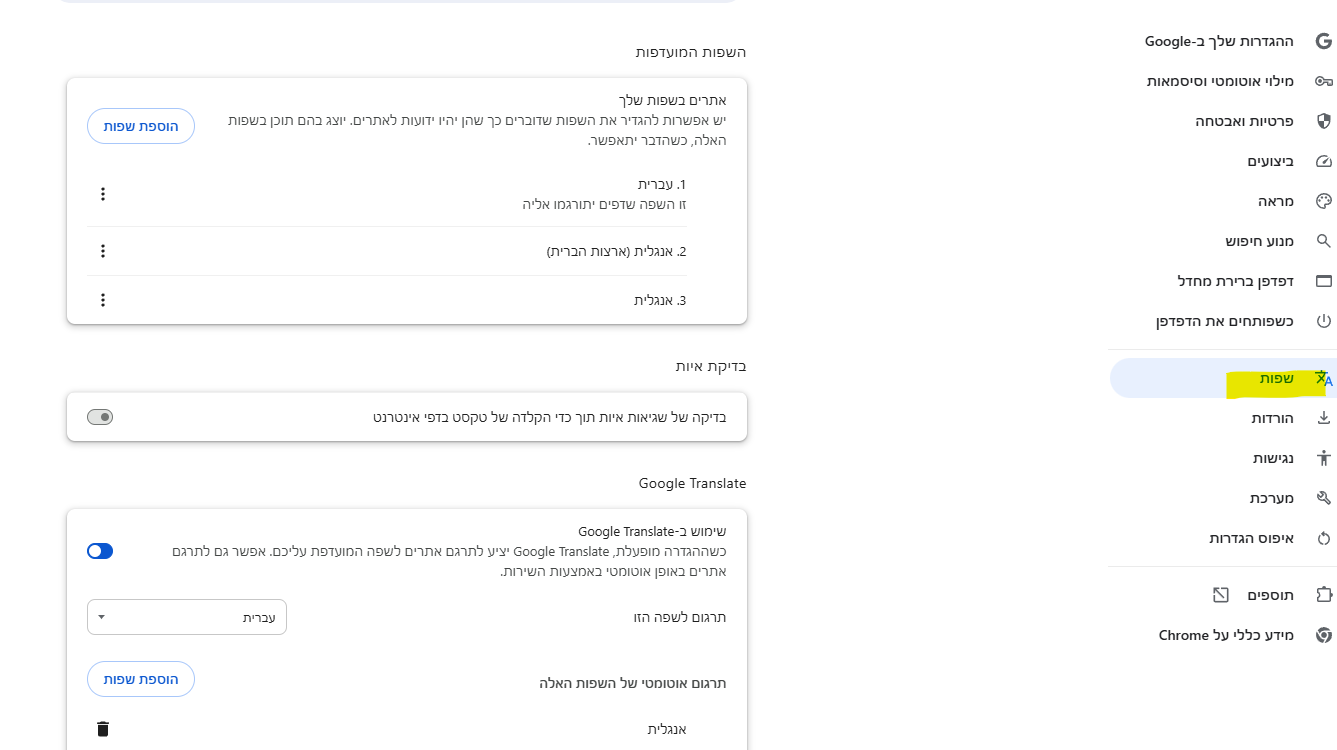
Task: Click the trash icon next to אנגלית
Action: (102, 729)
